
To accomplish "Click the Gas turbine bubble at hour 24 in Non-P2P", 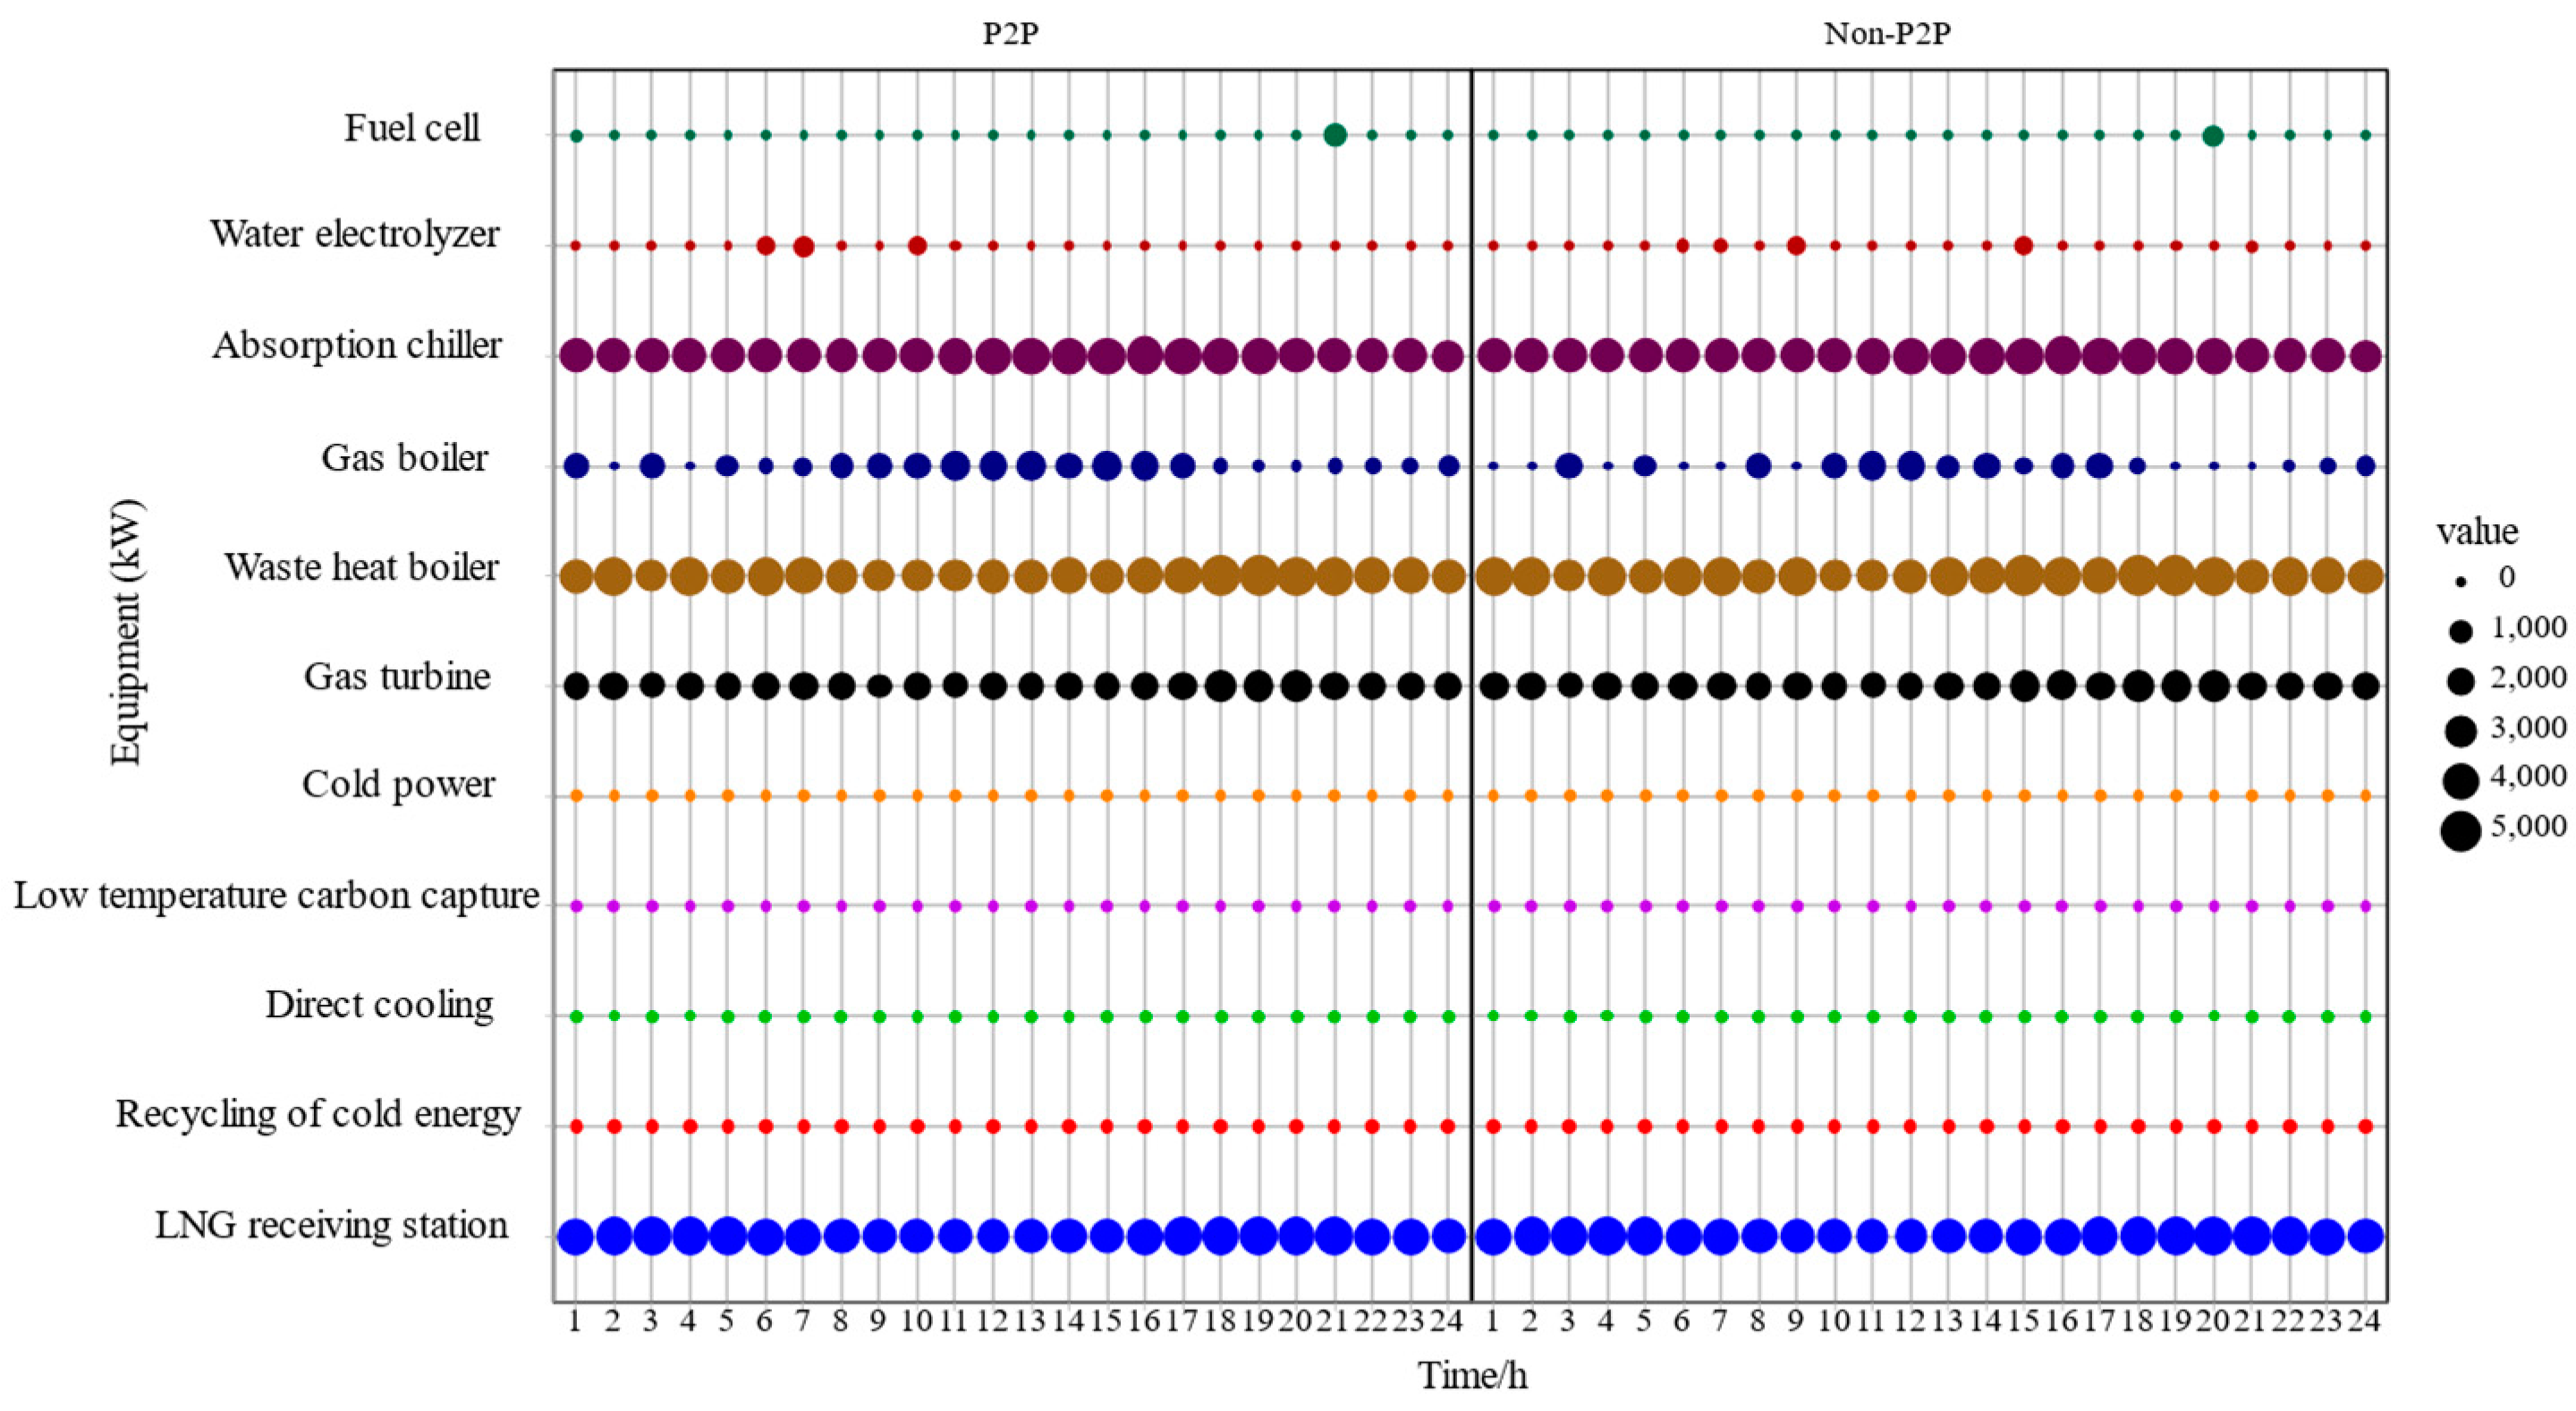I will [2365, 686].
